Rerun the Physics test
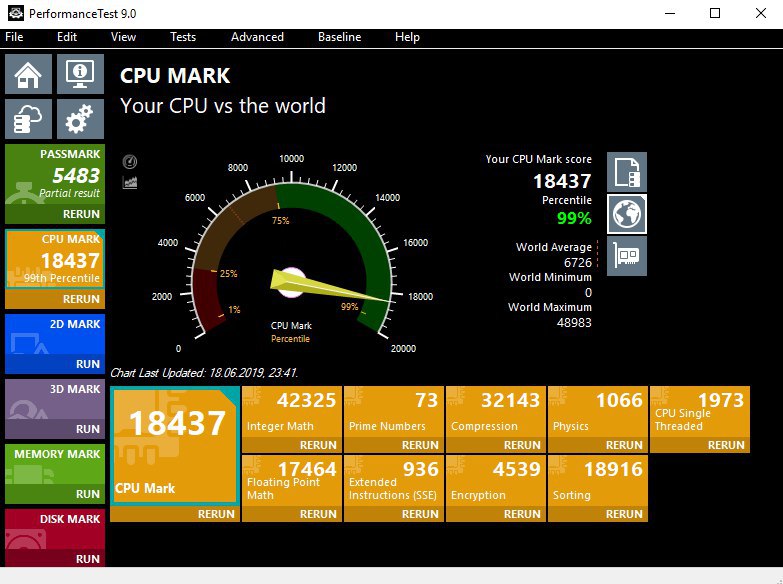 pos(598,445)
